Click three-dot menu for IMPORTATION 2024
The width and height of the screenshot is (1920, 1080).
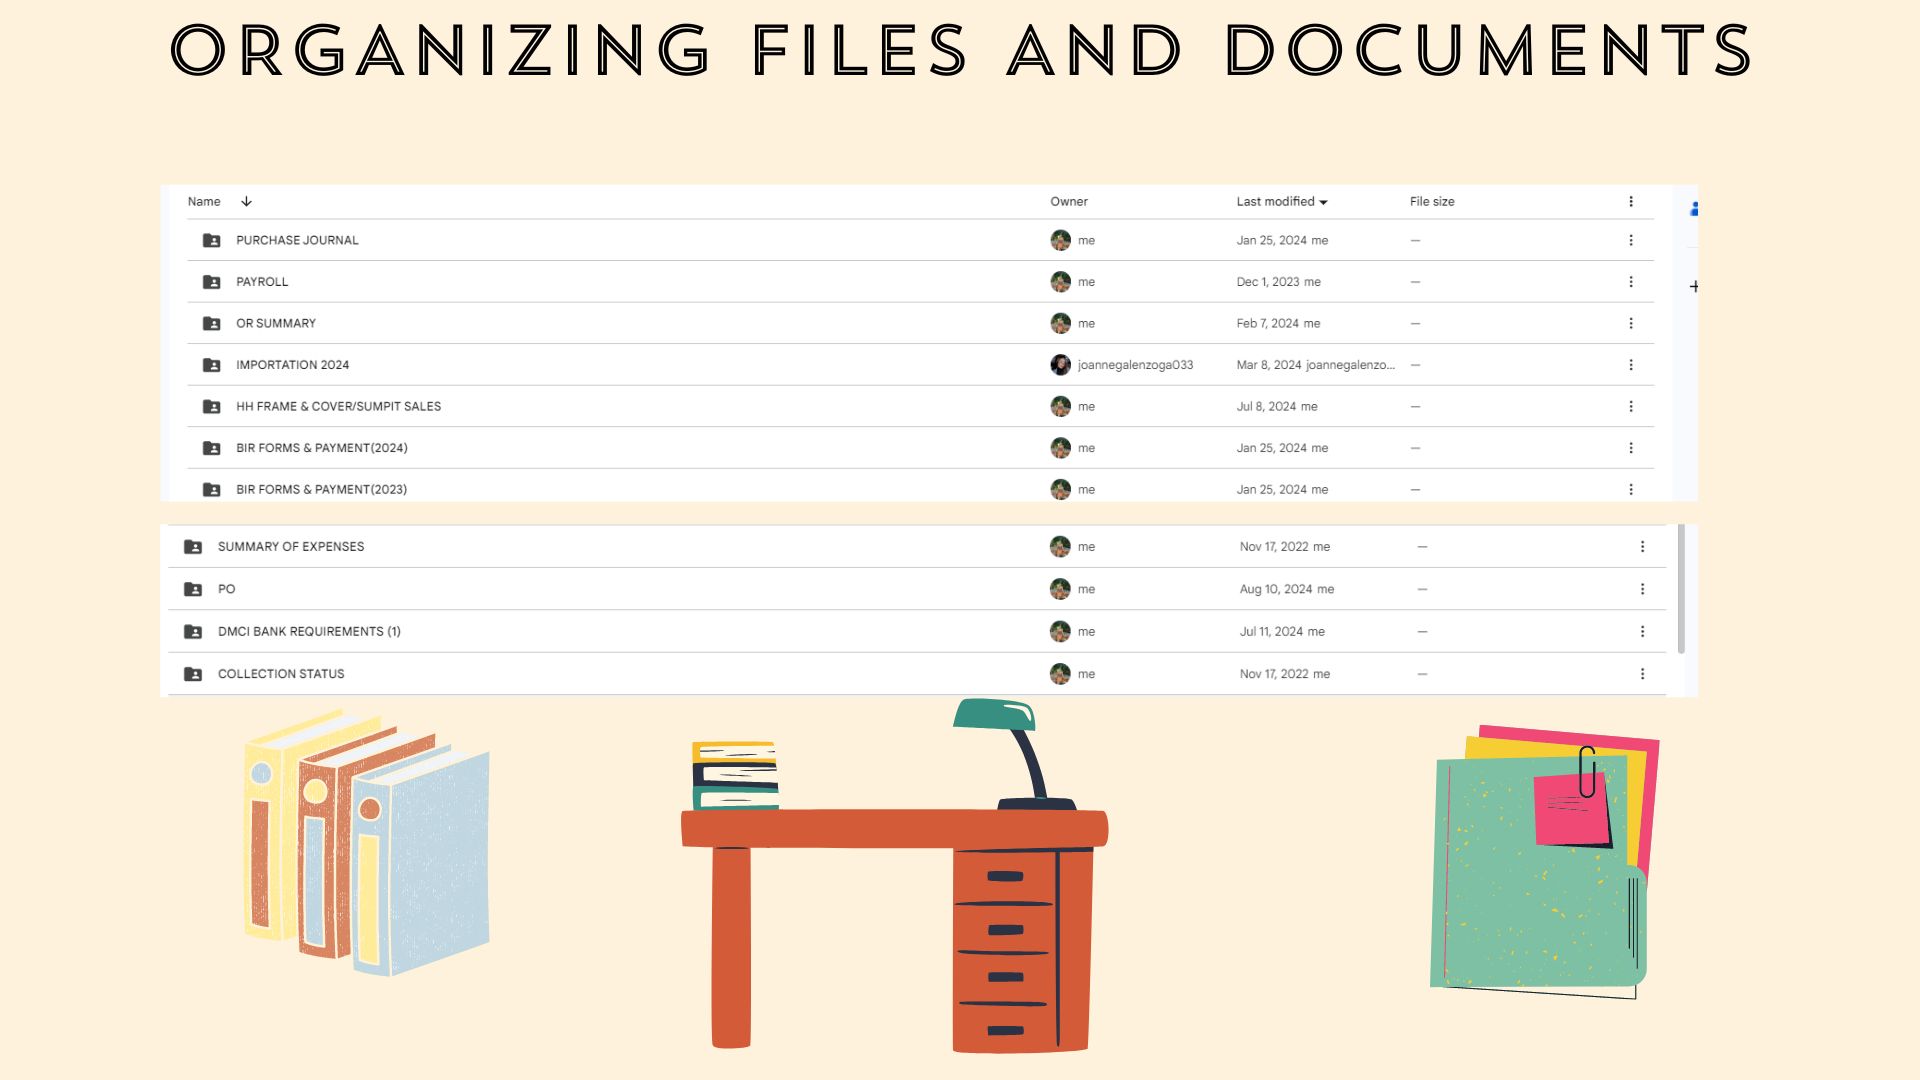[x=1631, y=365]
